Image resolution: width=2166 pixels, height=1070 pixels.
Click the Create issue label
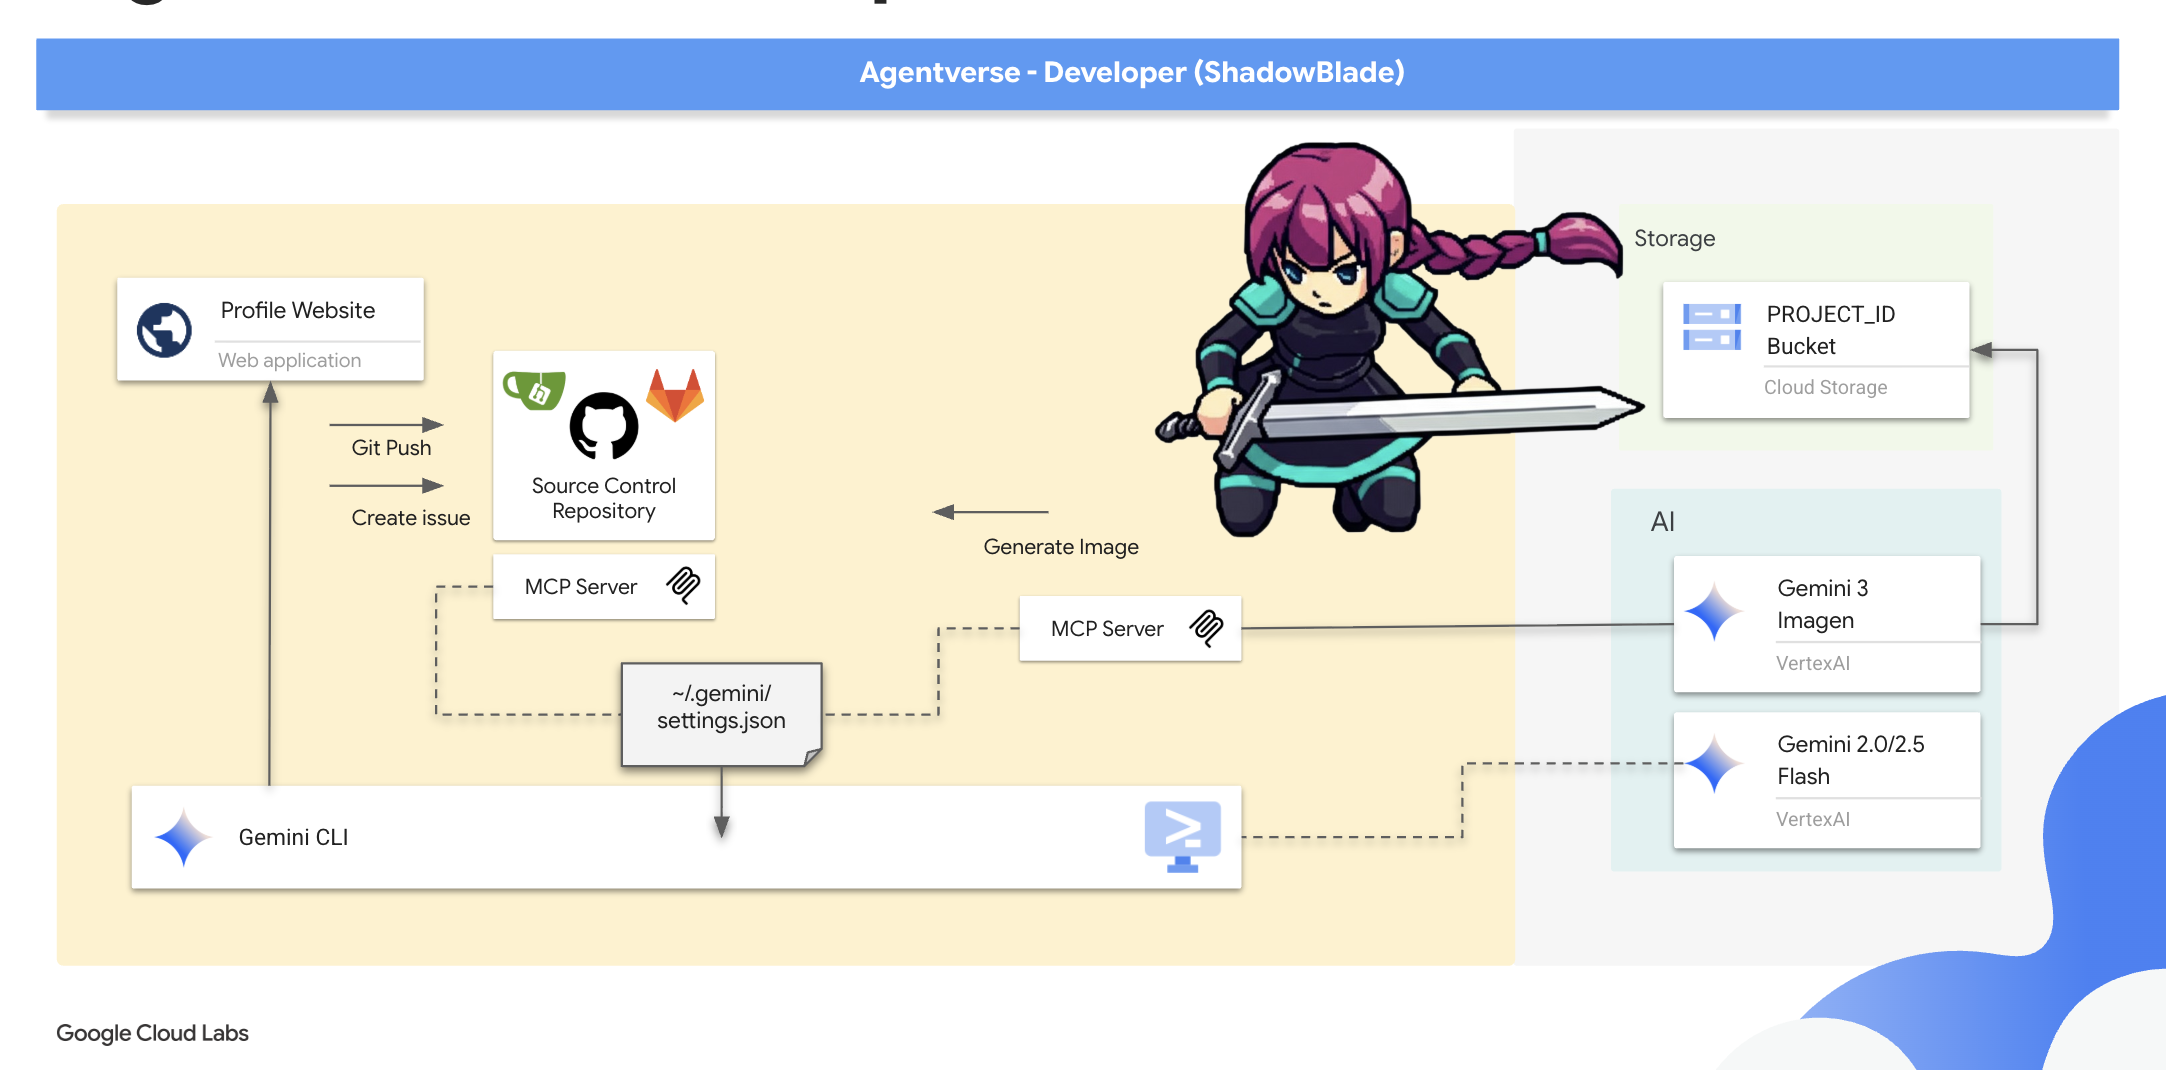(410, 518)
